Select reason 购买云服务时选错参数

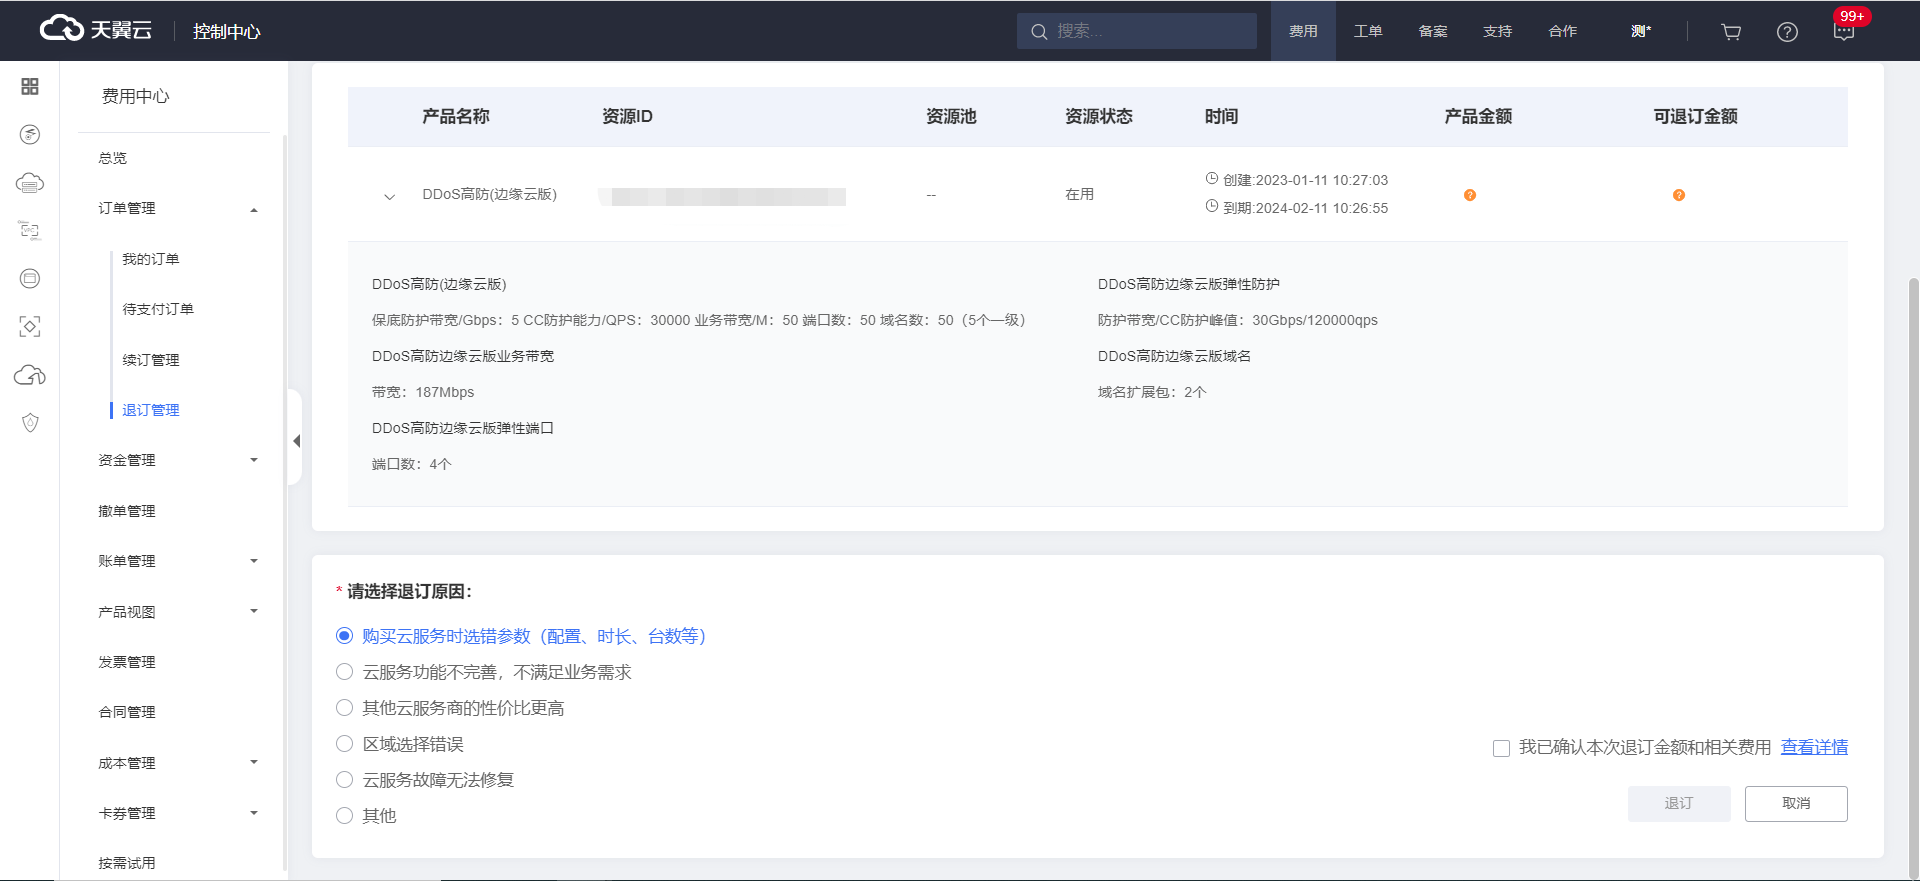(x=344, y=636)
